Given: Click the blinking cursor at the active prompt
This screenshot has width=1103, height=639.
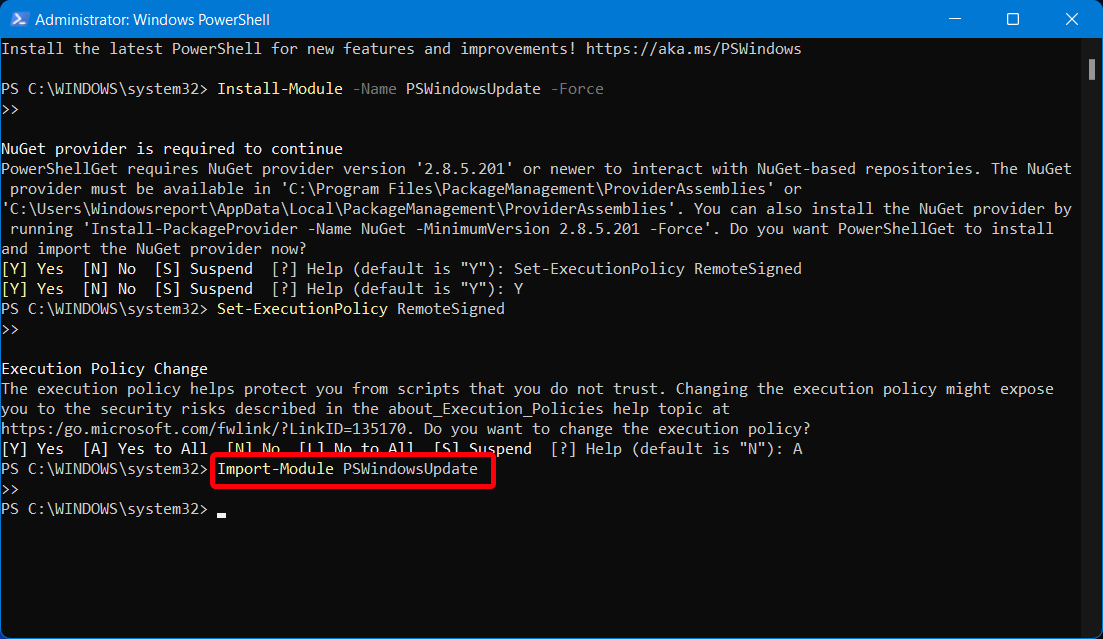Looking at the screenshot, I should (x=221, y=512).
